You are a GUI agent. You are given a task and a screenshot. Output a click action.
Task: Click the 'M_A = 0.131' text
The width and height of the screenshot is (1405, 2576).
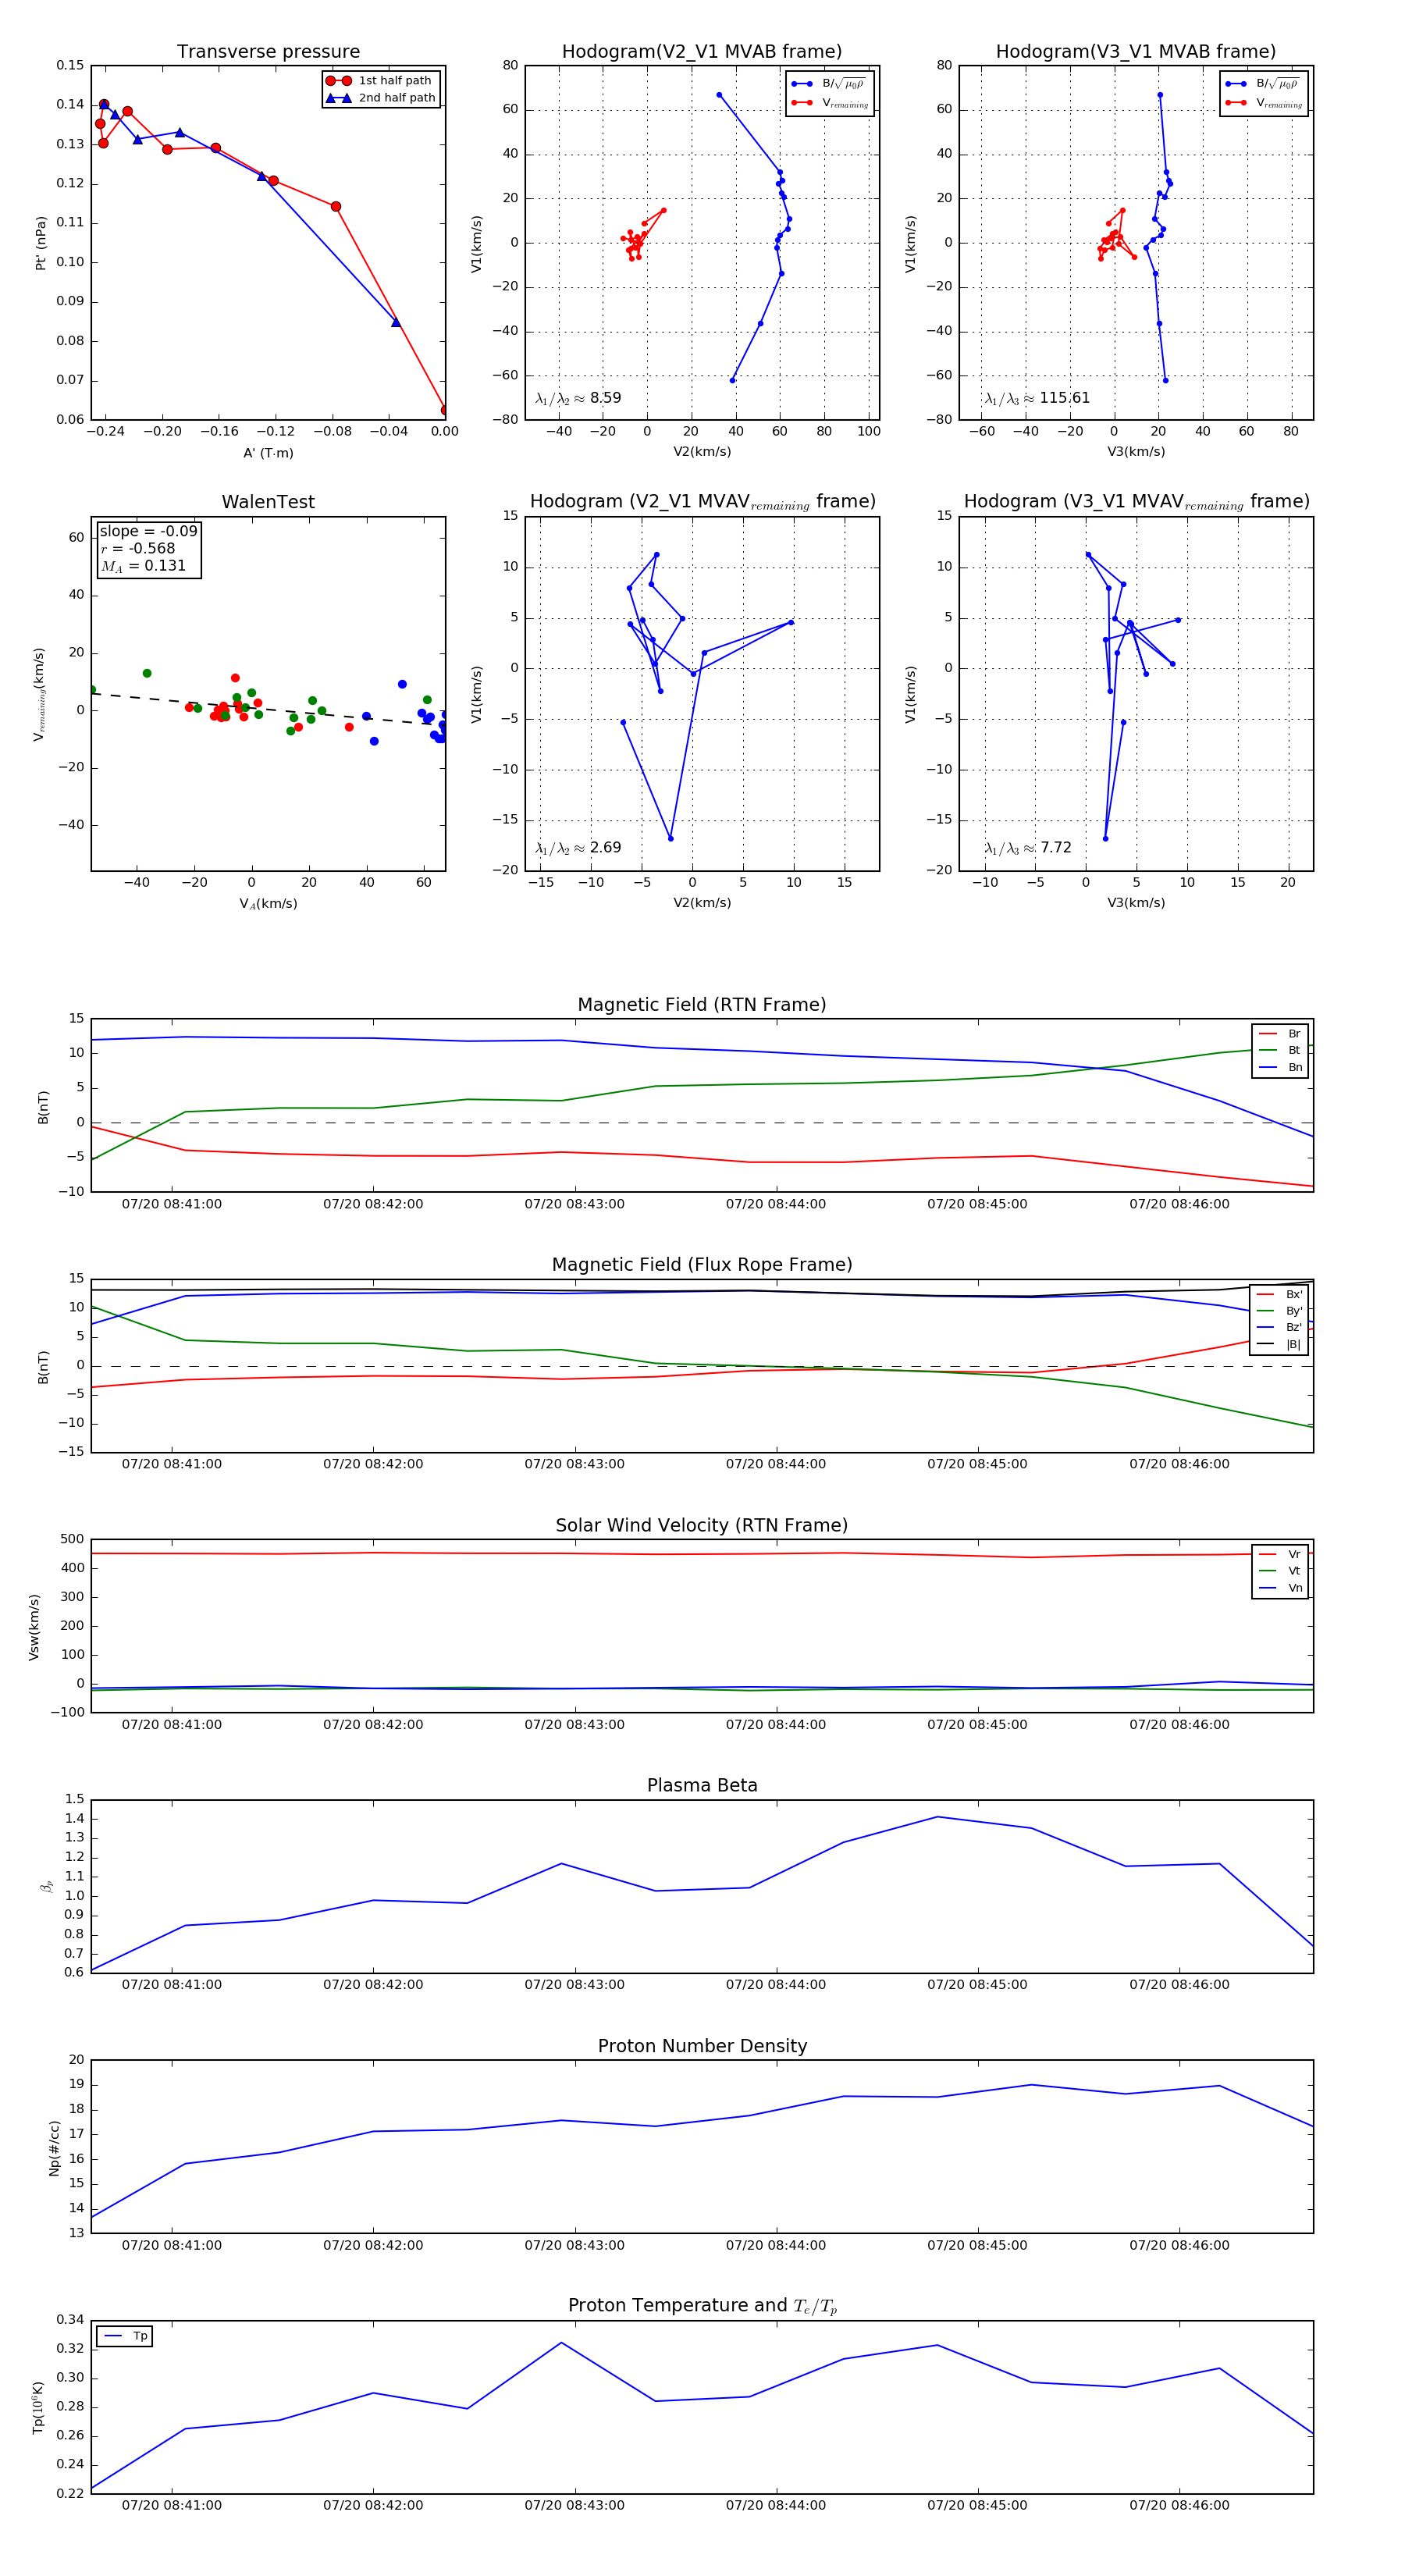pos(143,566)
